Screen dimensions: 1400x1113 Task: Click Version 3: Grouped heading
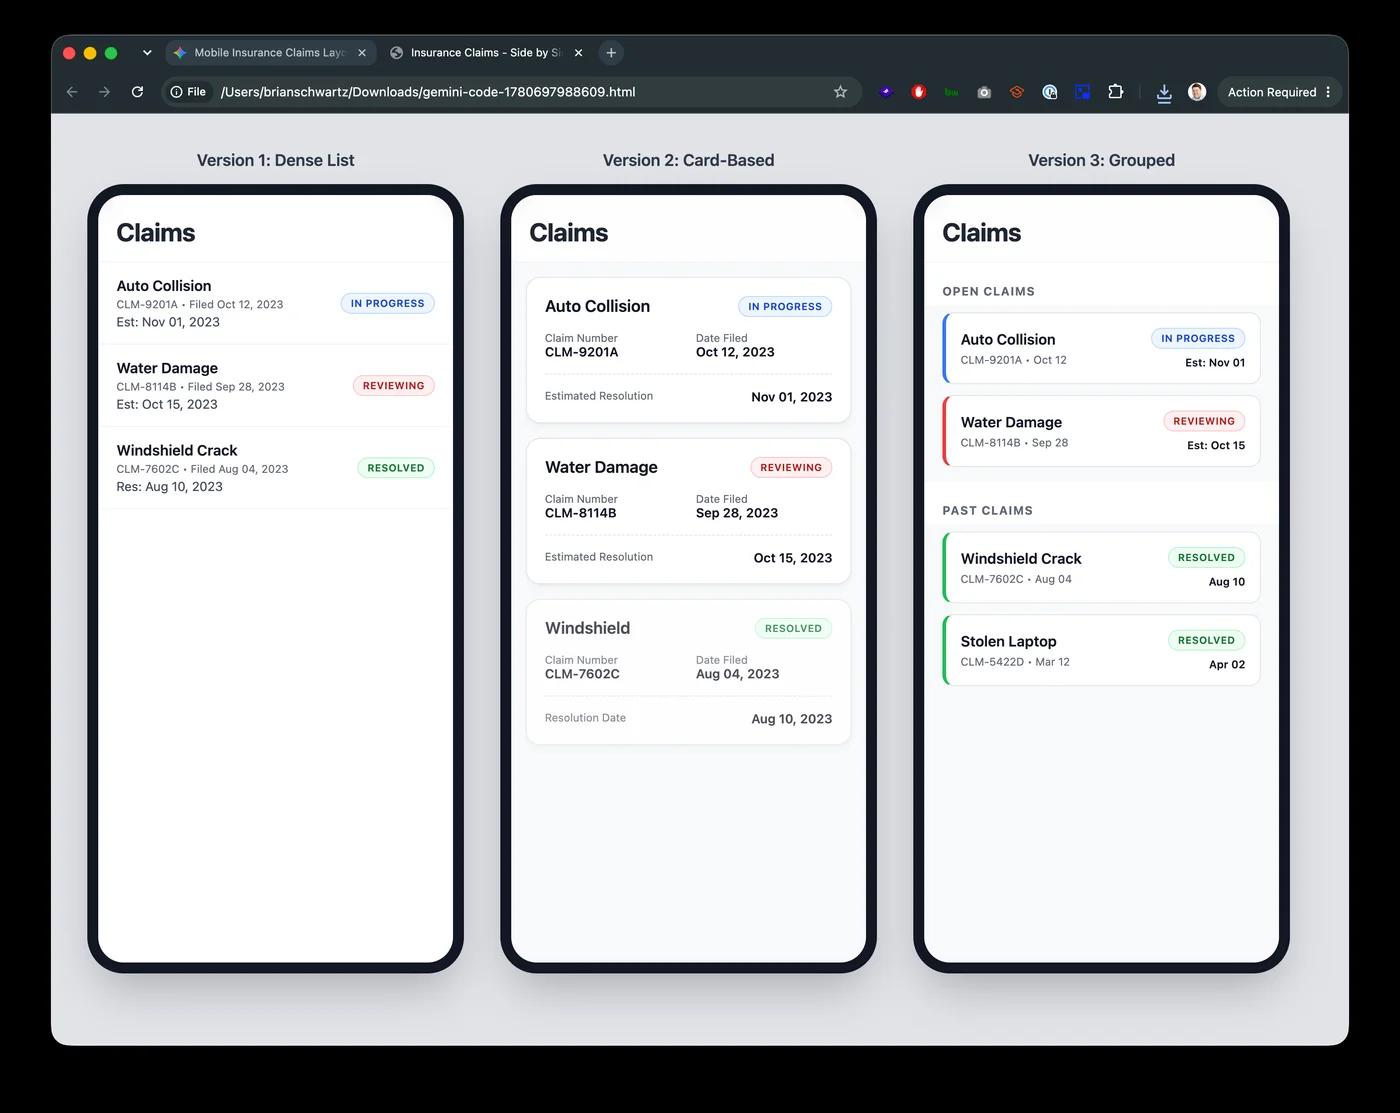coord(1101,160)
